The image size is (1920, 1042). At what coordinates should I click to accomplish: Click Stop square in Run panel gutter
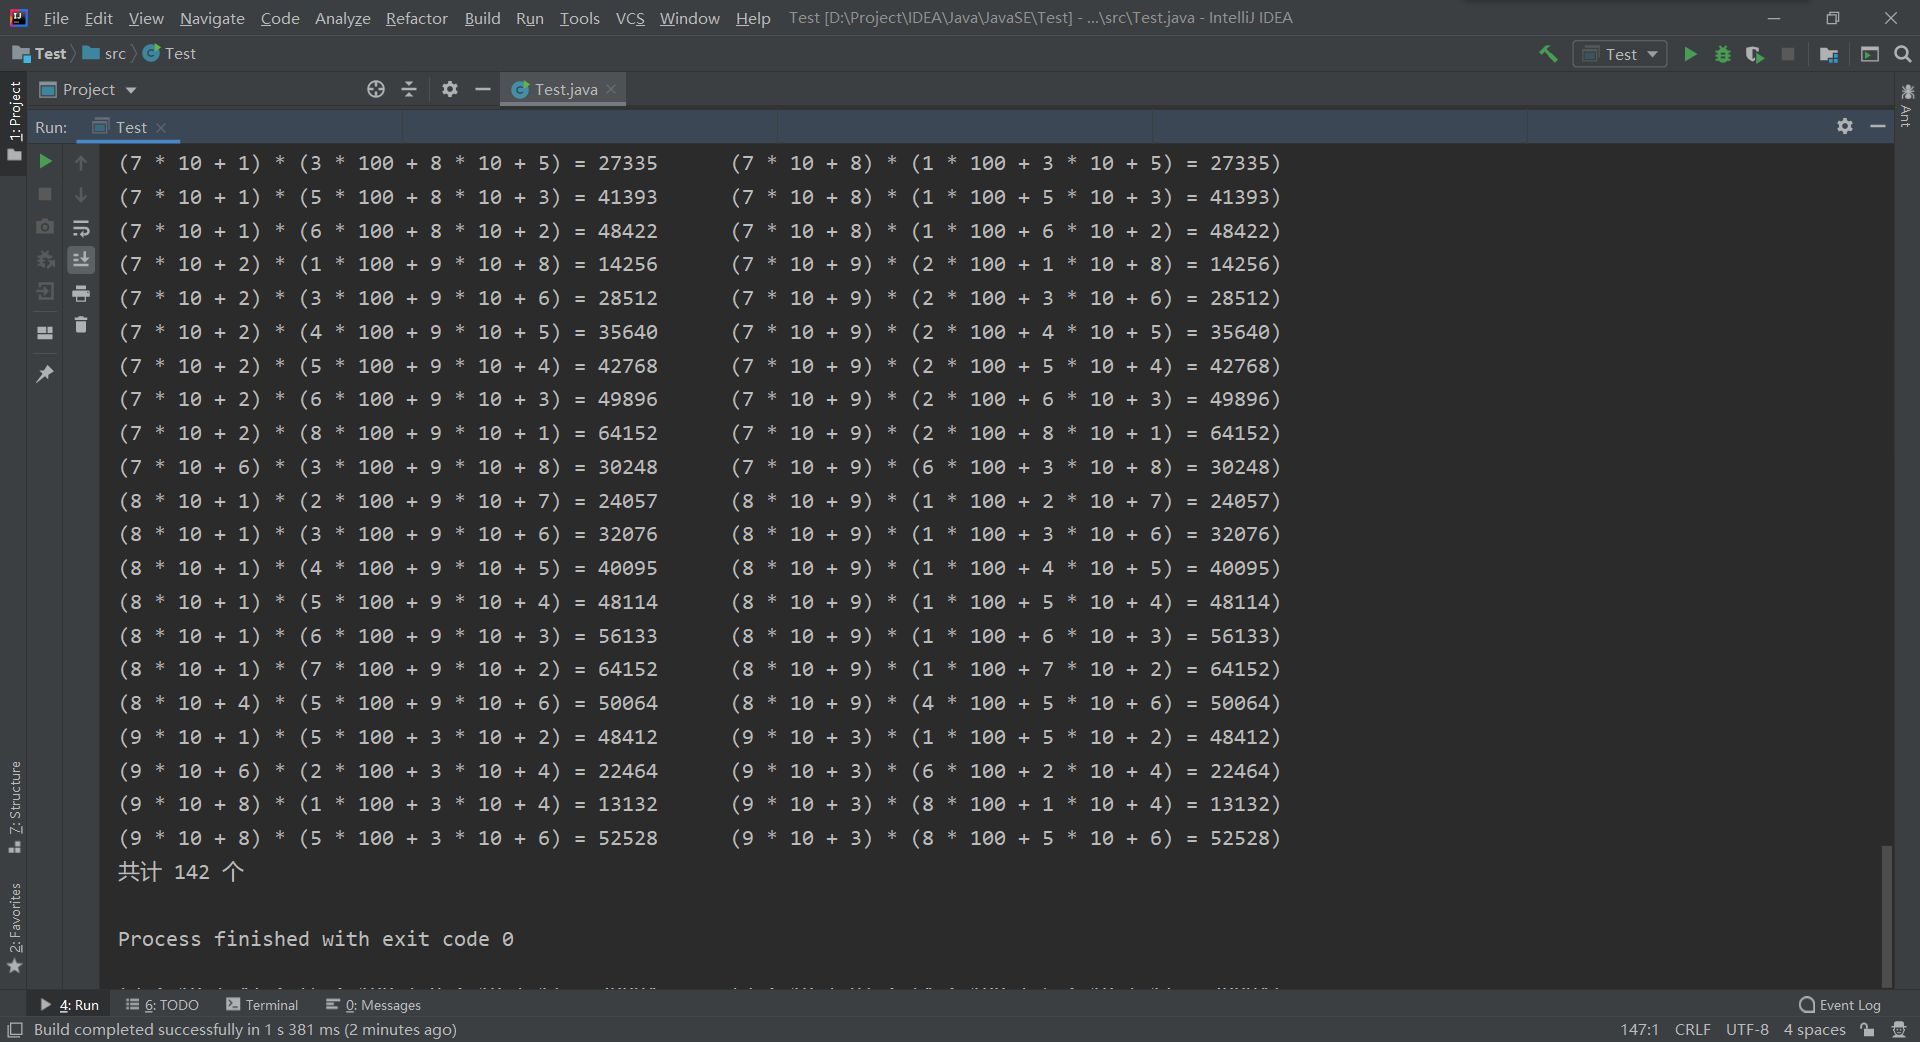click(45, 194)
